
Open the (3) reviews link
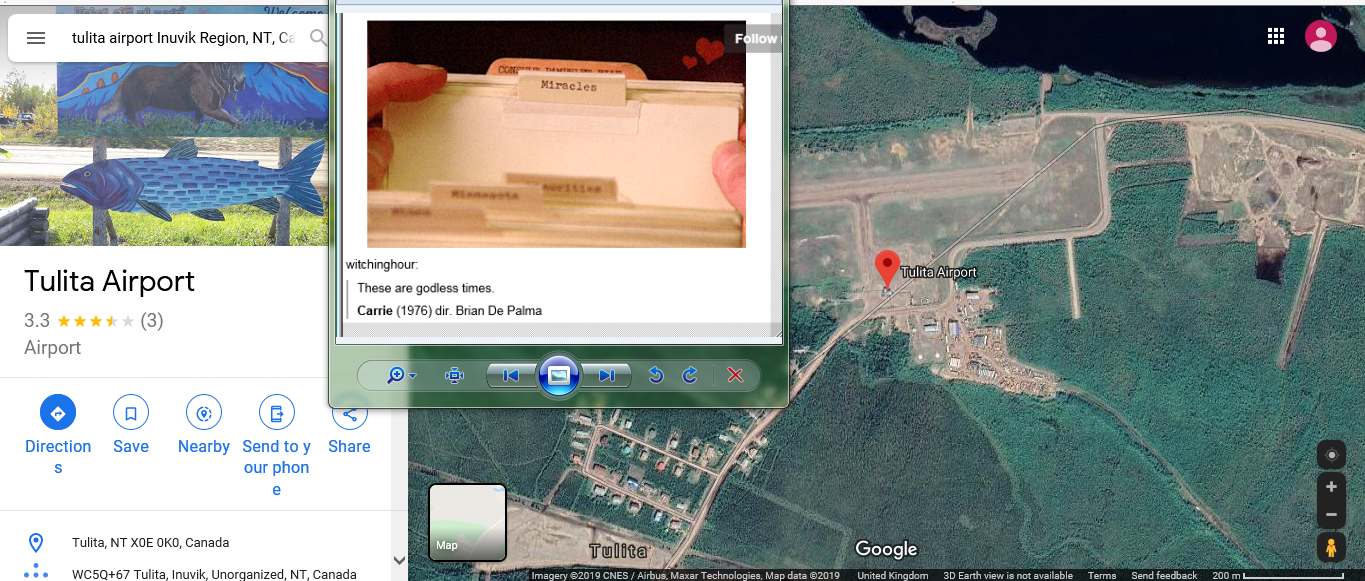(152, 321)
